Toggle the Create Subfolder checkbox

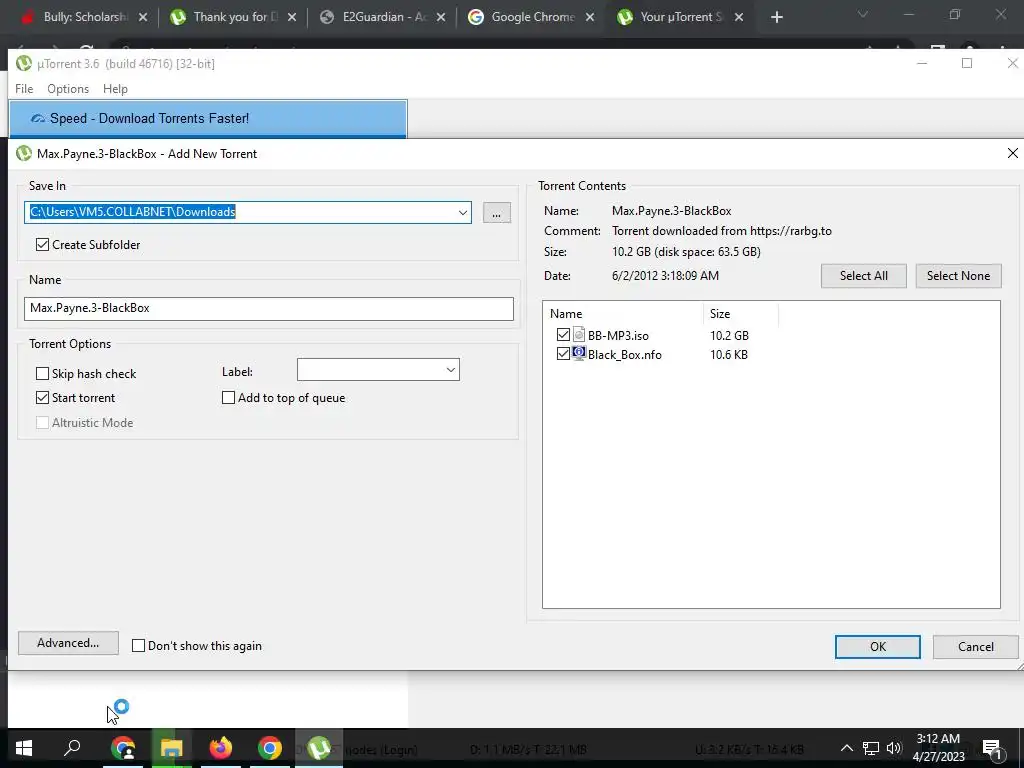[x=42, y=245]
